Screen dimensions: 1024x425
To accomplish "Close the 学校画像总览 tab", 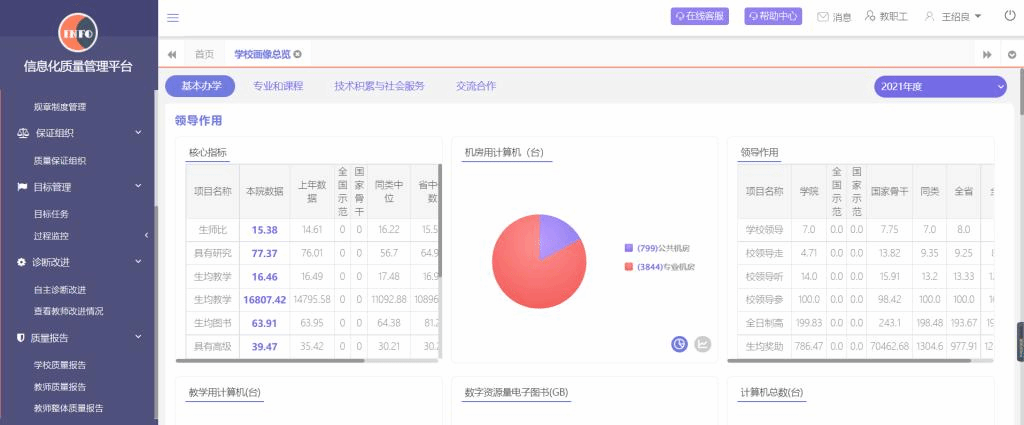I will coord(298,54).
